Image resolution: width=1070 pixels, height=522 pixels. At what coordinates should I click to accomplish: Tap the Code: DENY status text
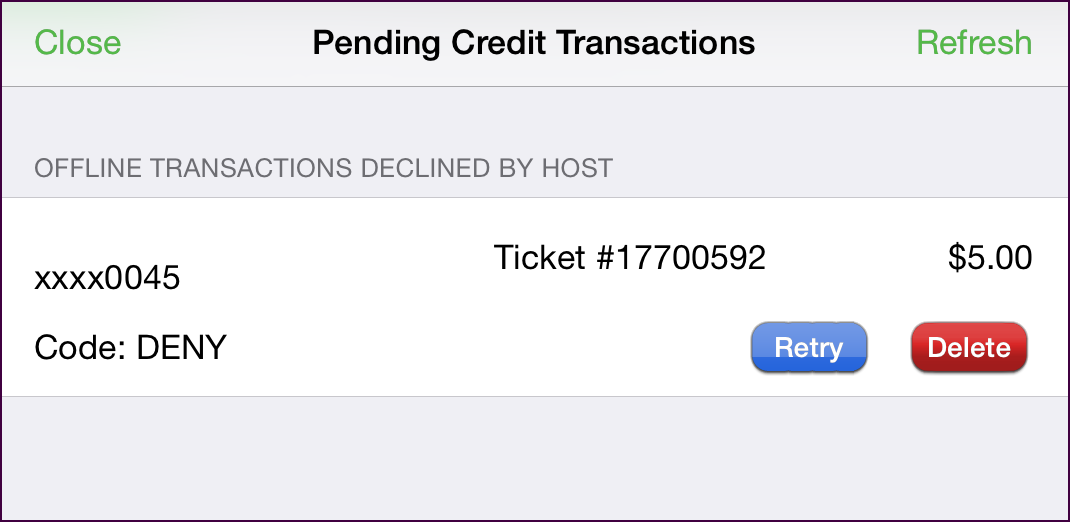pos(130,348)
